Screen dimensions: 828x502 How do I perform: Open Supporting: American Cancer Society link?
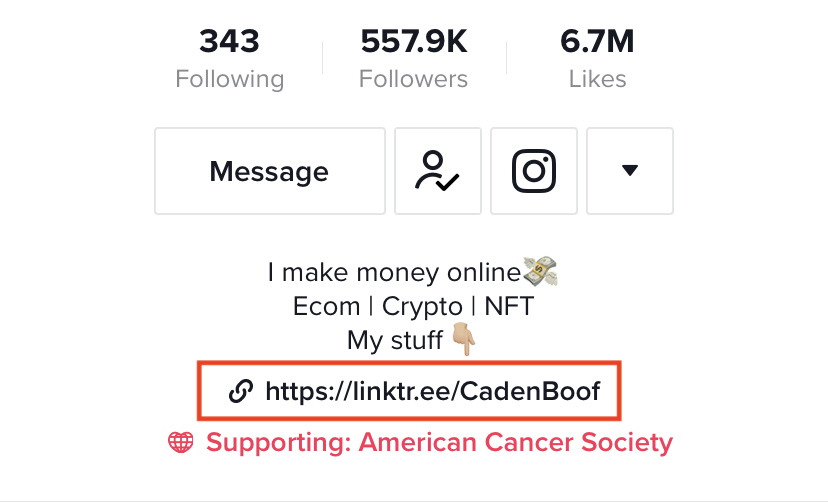(439, 442)
